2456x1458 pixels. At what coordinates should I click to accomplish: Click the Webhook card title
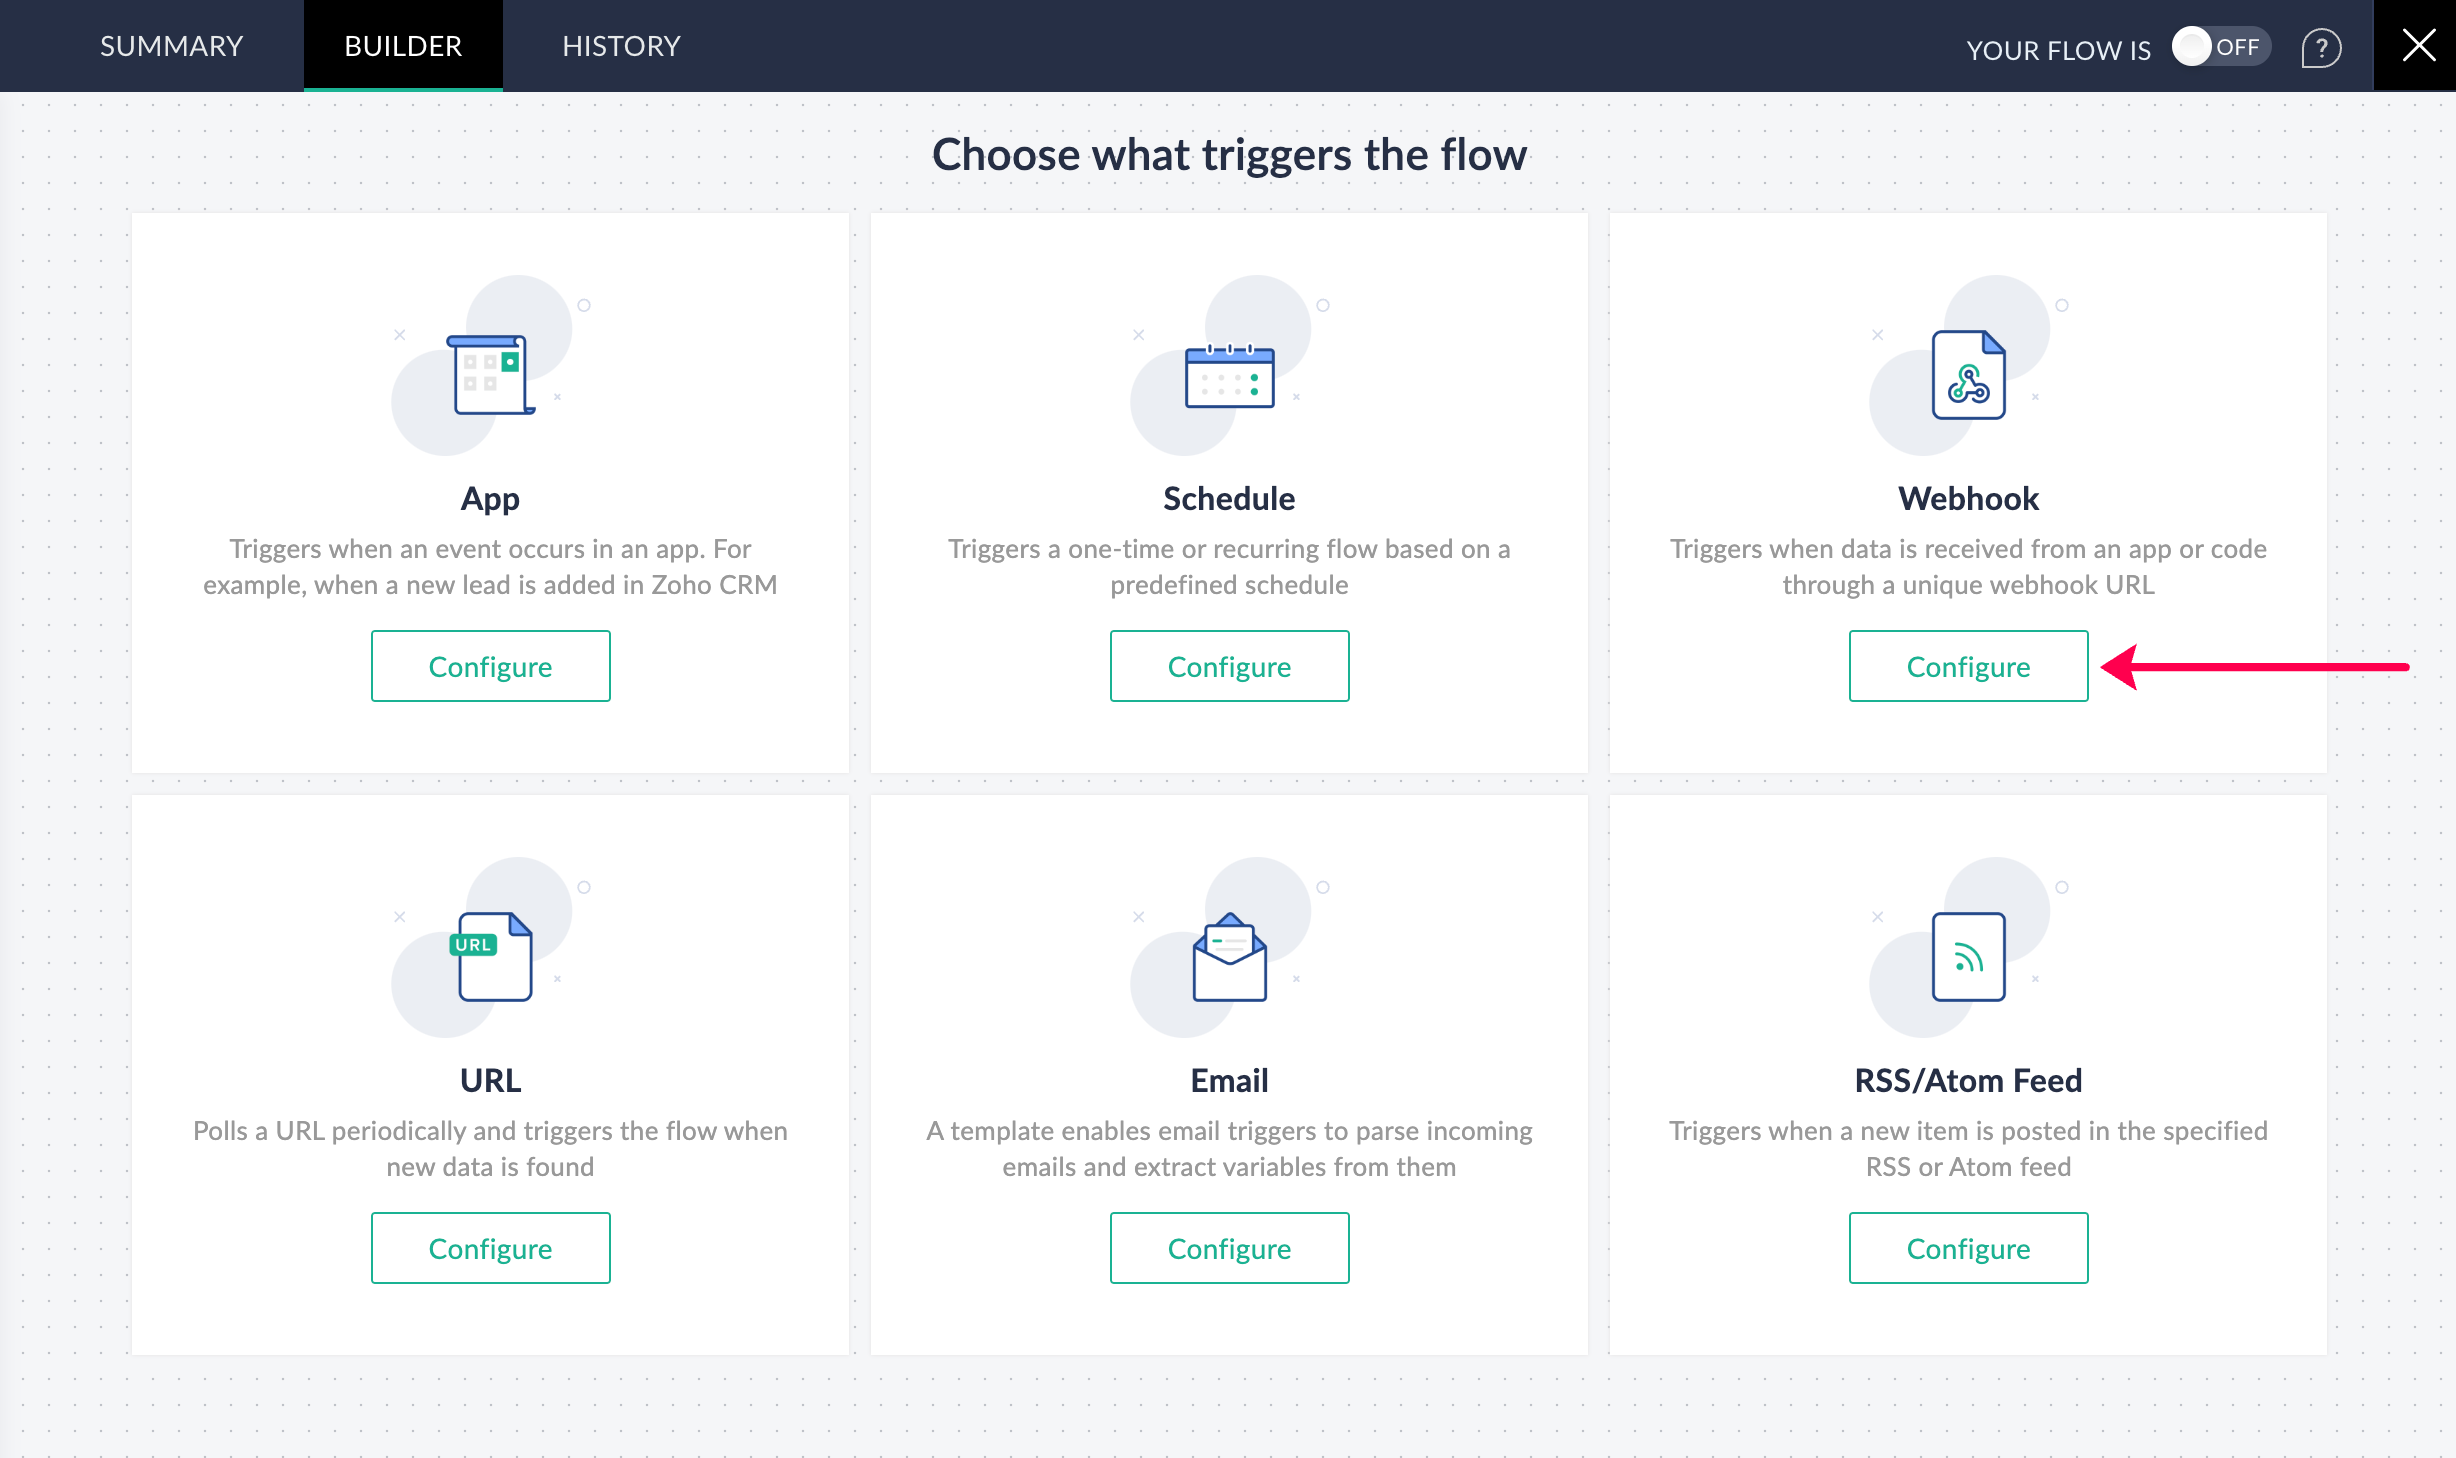[x=1968, y=498]
